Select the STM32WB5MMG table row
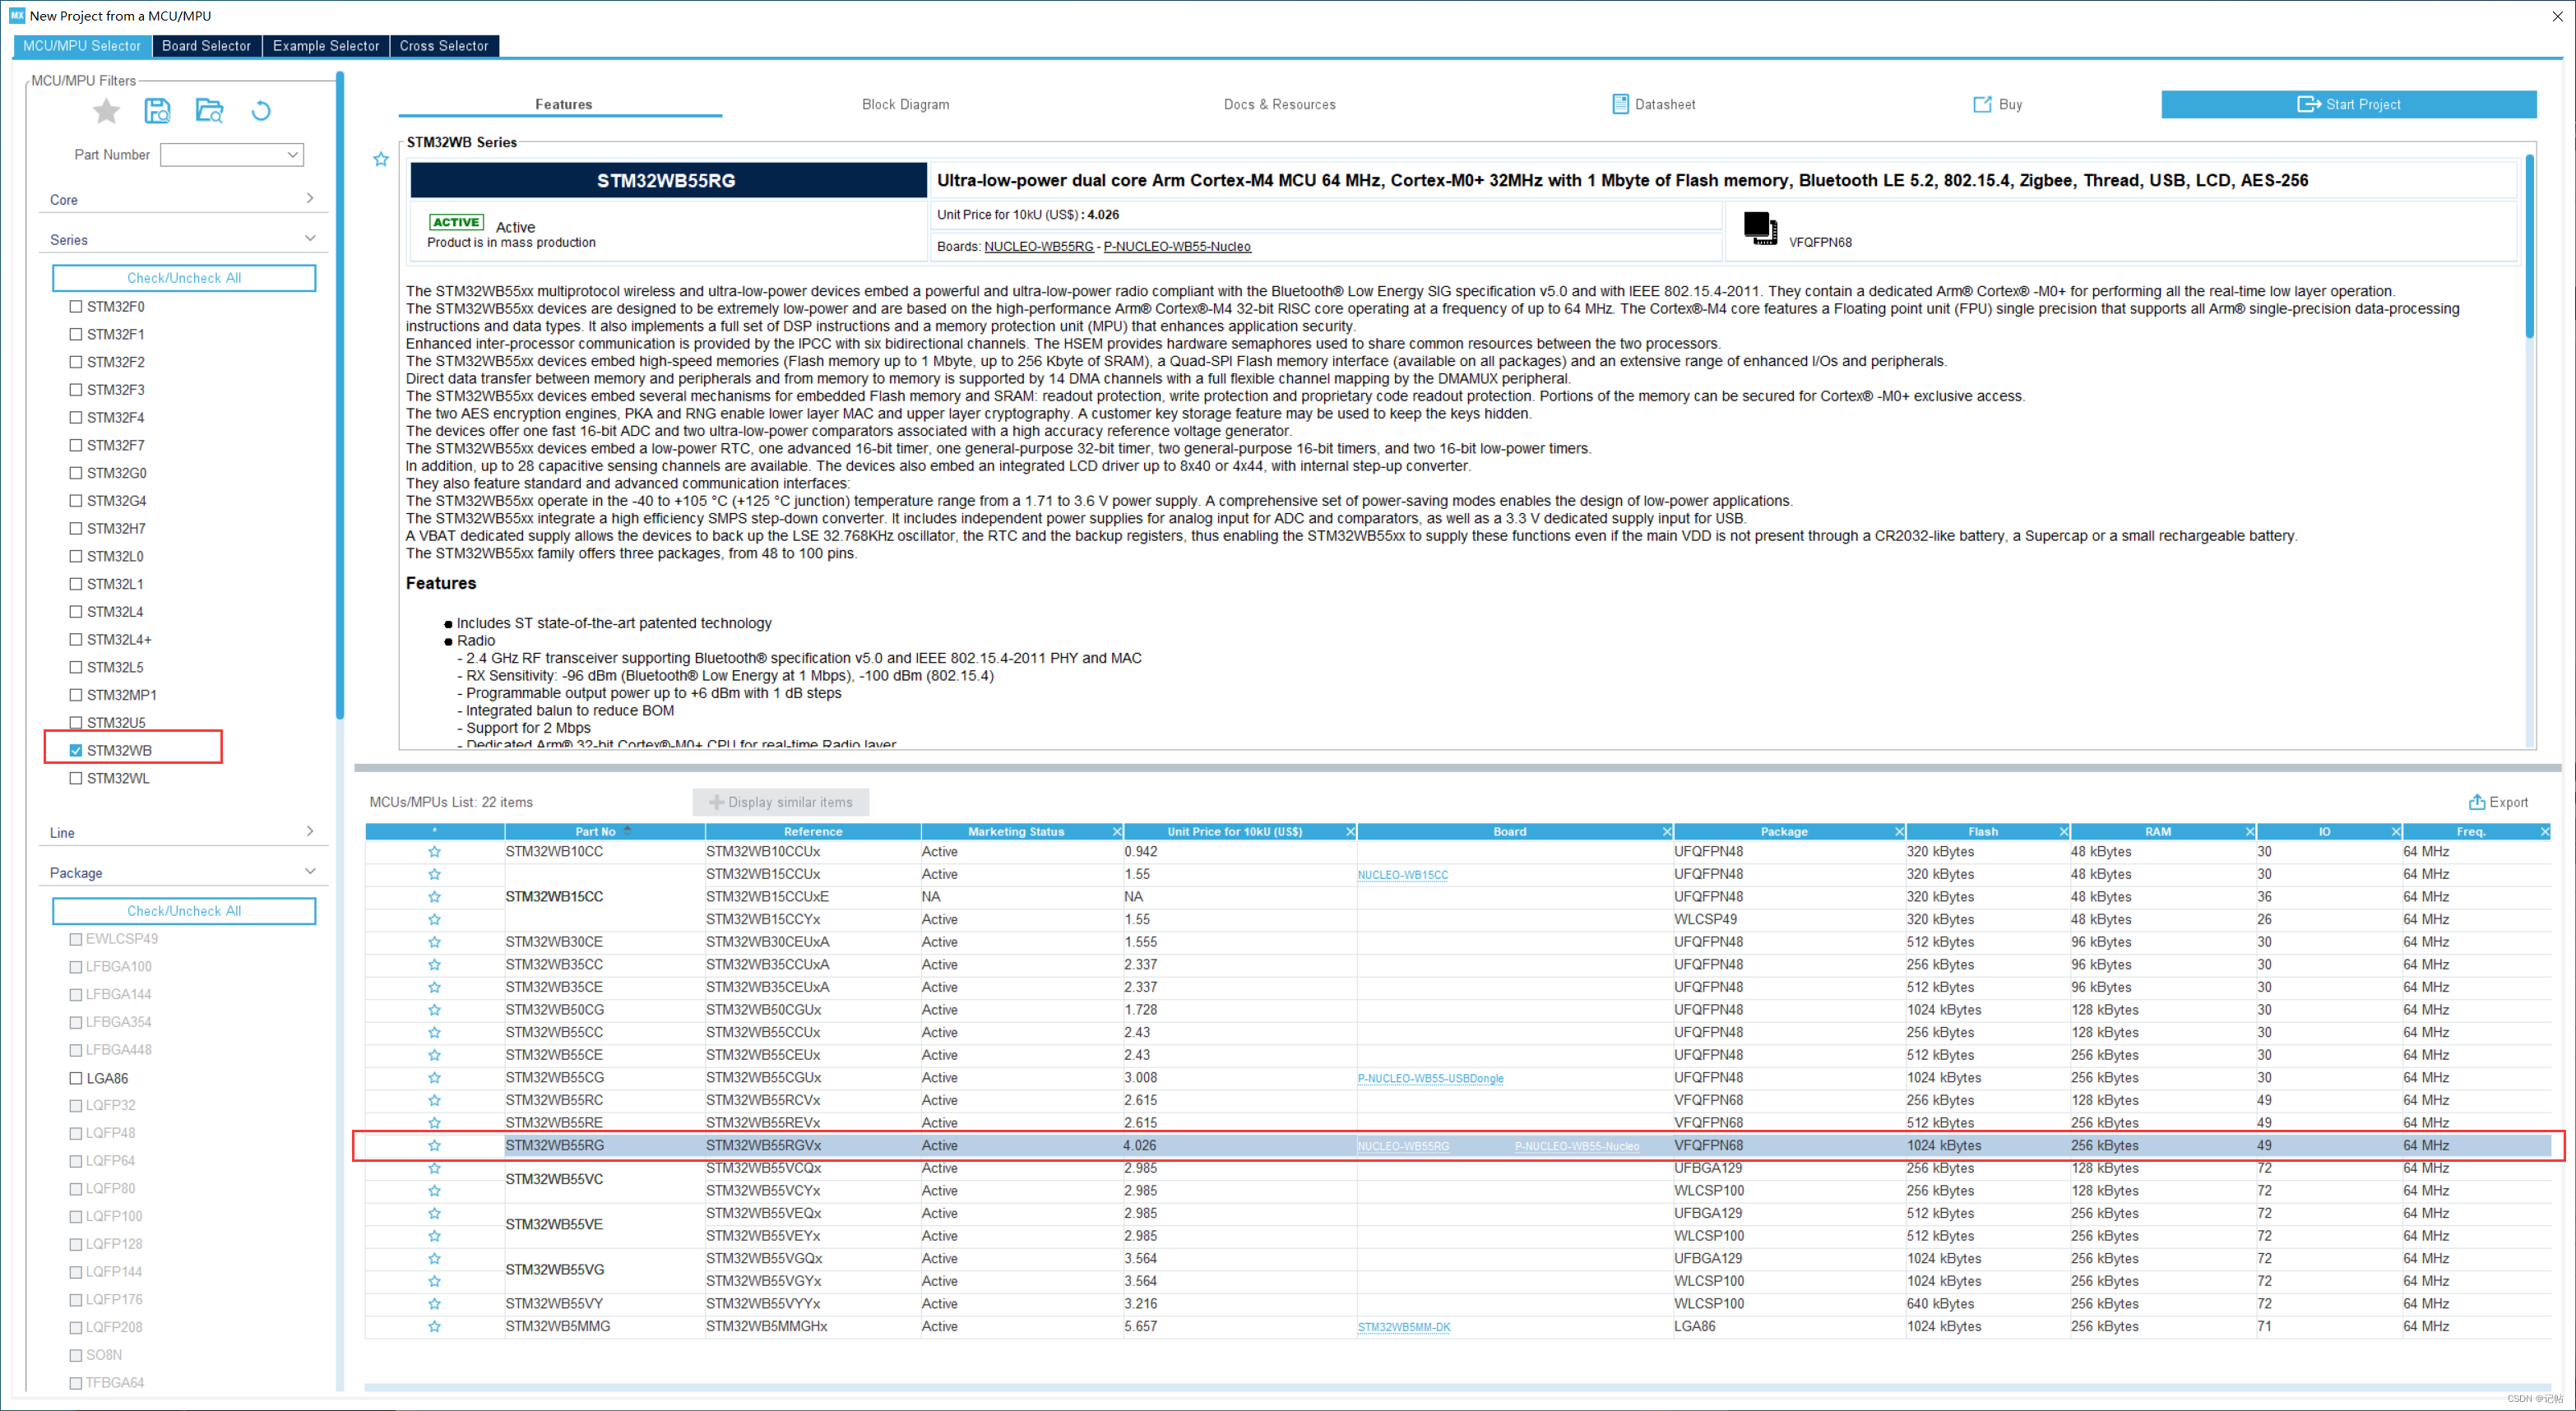 (x=557, y=1326)
